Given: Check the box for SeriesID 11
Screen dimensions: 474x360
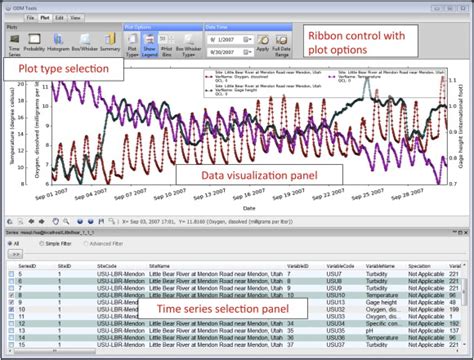Looking at the screenshot, I should click(x=11, y=316).
